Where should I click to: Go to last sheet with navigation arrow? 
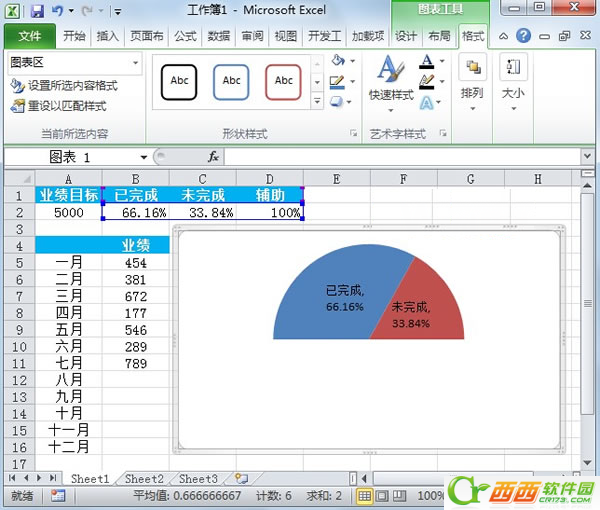[x=53, y=478]
